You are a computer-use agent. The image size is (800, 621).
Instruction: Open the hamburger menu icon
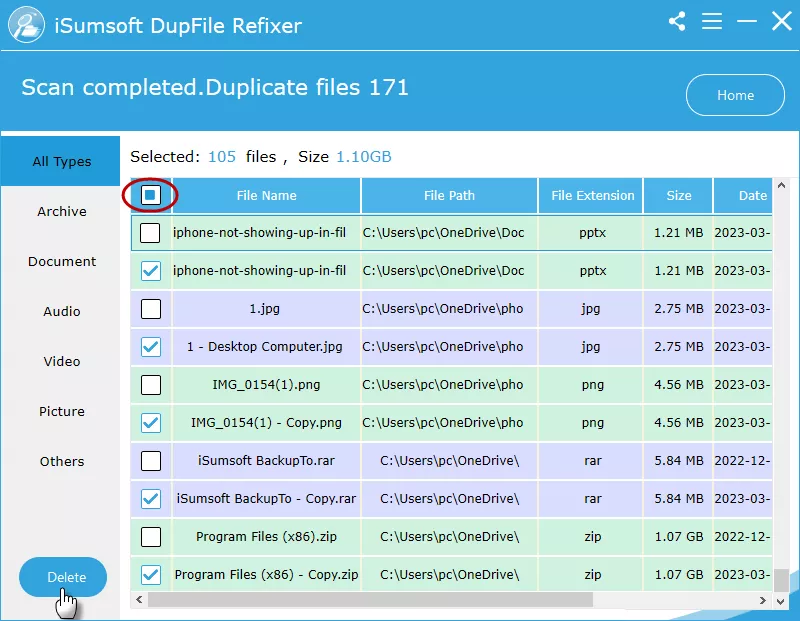pyautogui.click(x=712, y=21)
